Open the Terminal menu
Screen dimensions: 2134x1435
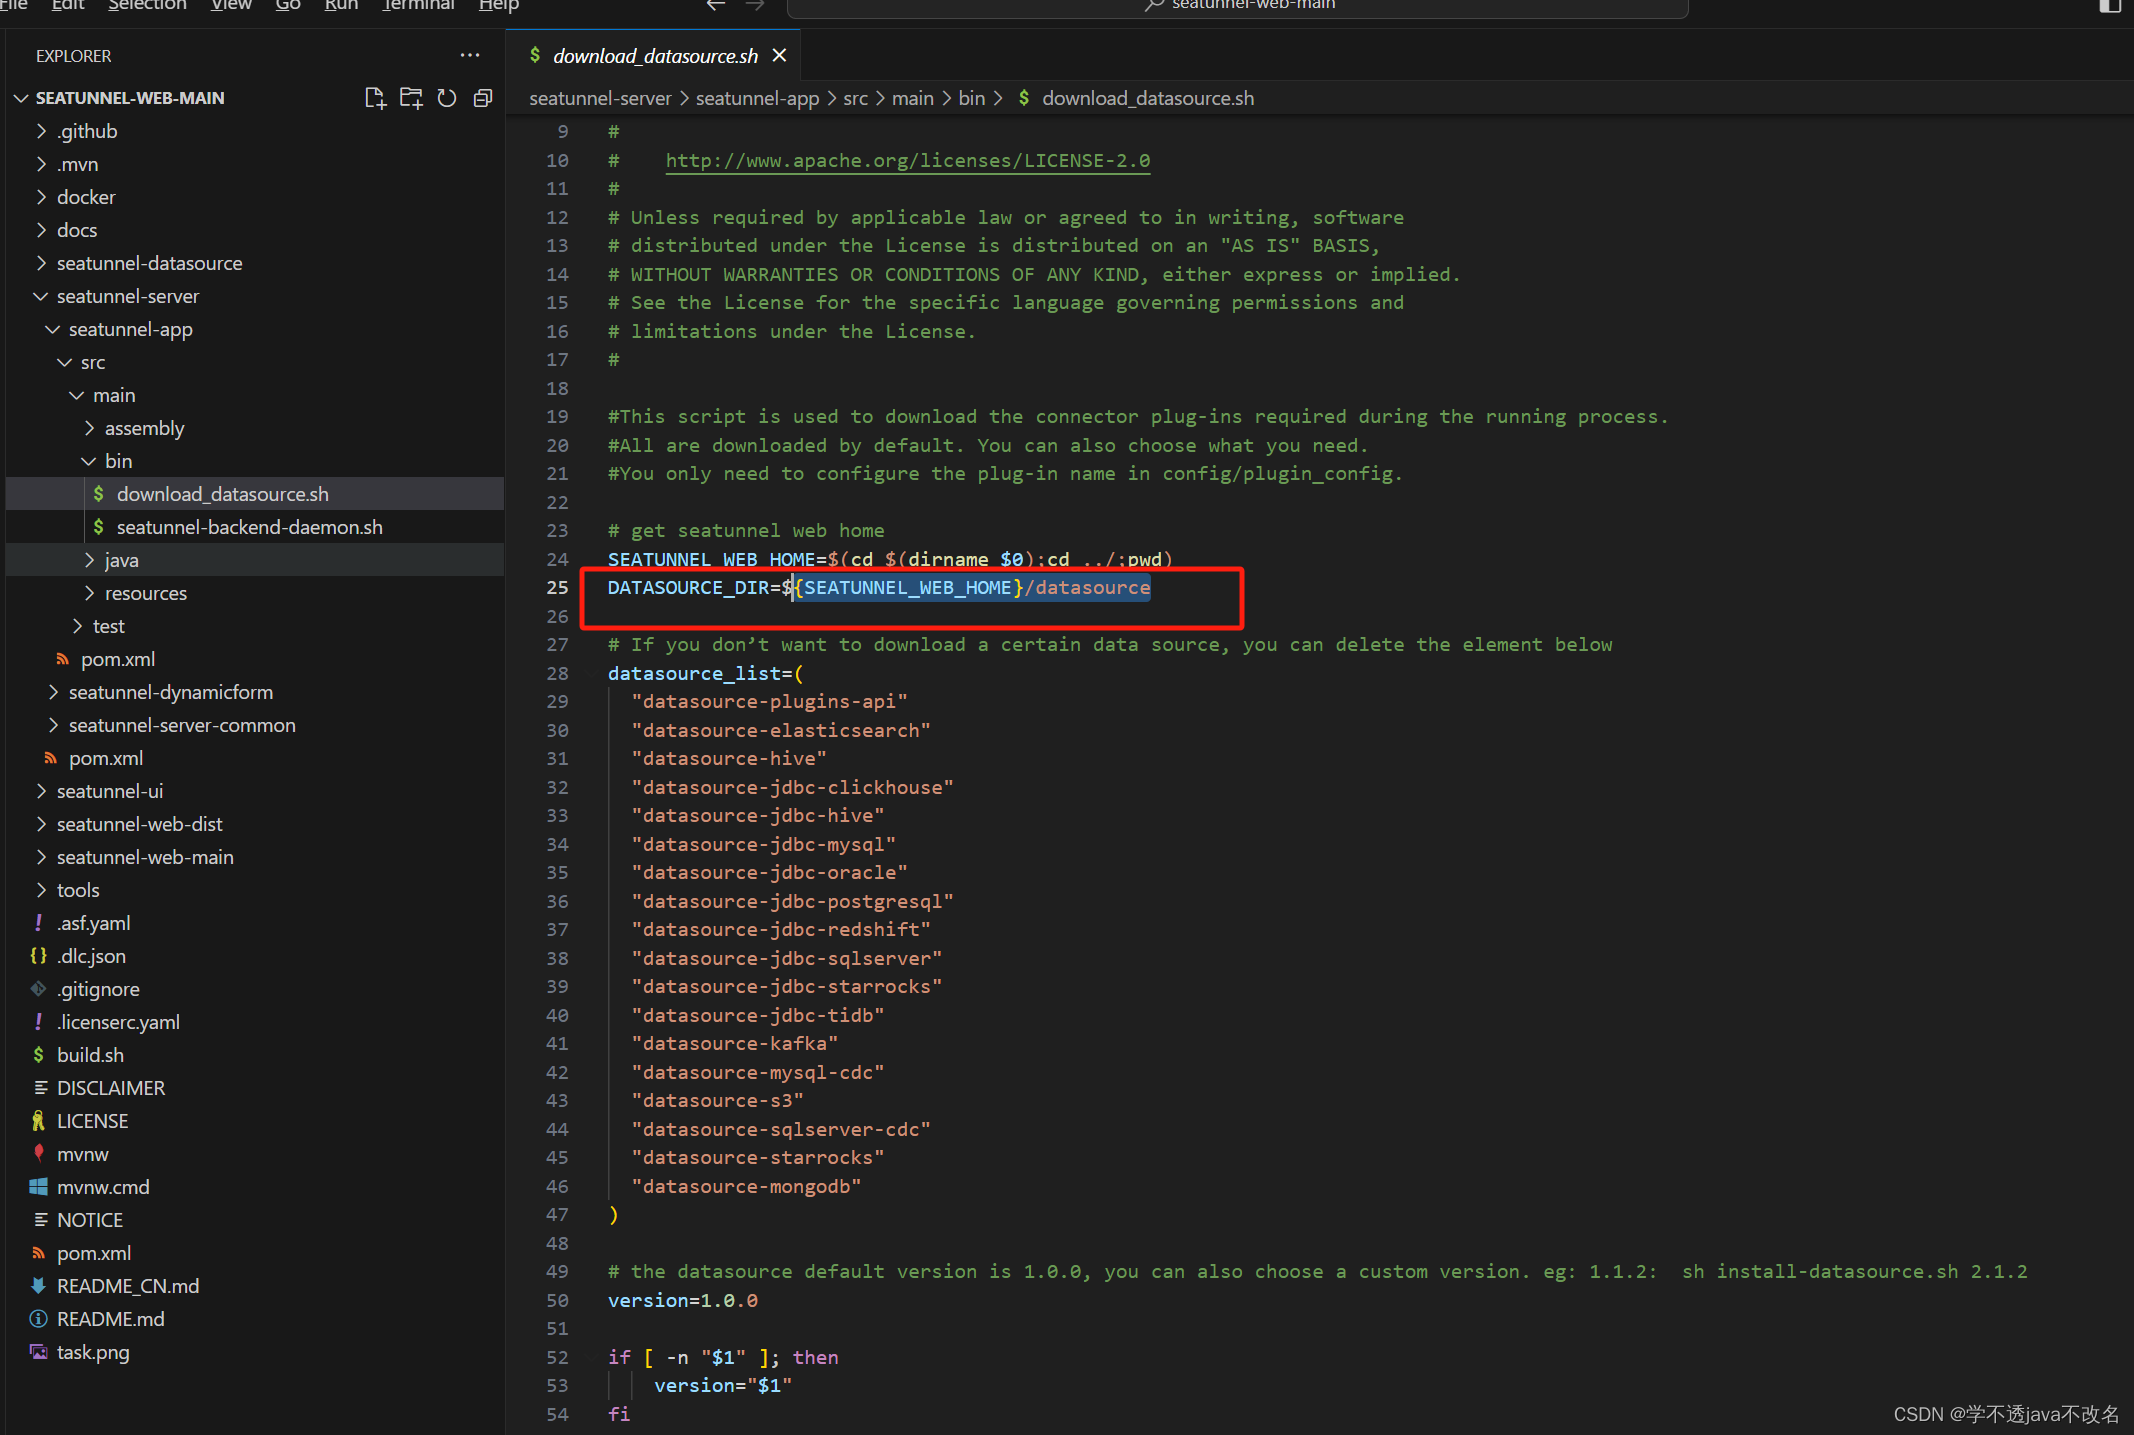point(418,5)
